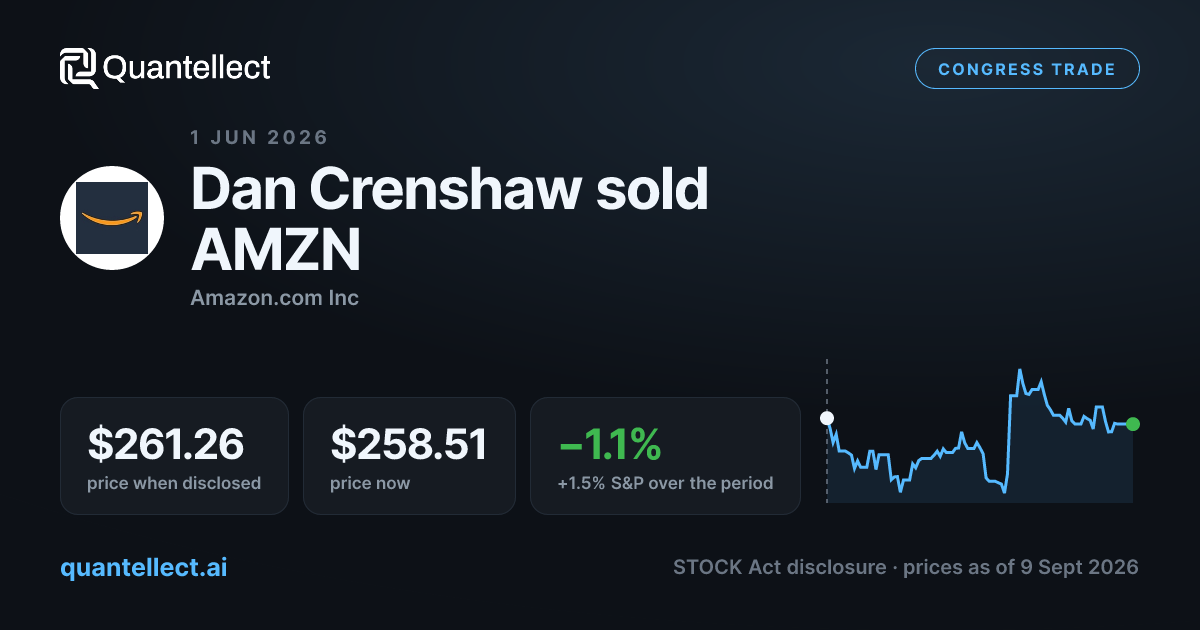Click the price when disclosed caption
Screen dimensions: 1200x630
pyautogui.click(x=174, y=484)
